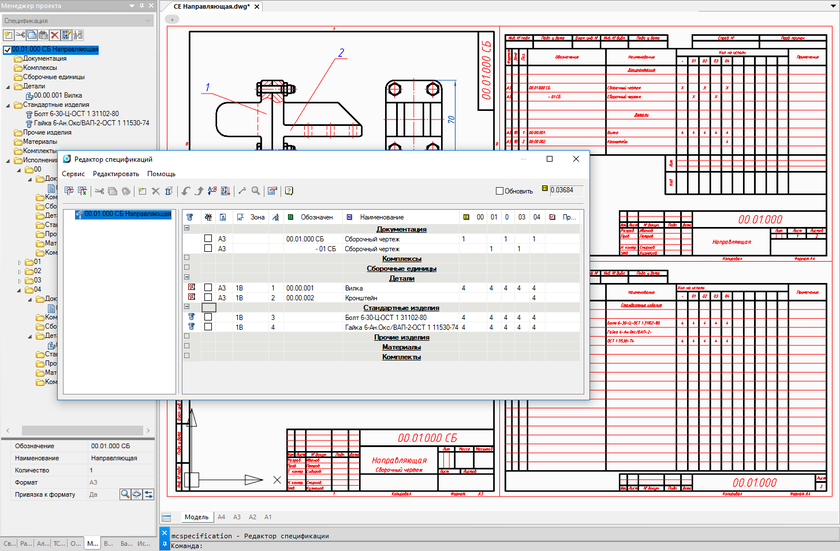The image size is (840, 551).
Task: Click the scissors cut icon in the specification editor toolbar
Action: tap(99, 190)
